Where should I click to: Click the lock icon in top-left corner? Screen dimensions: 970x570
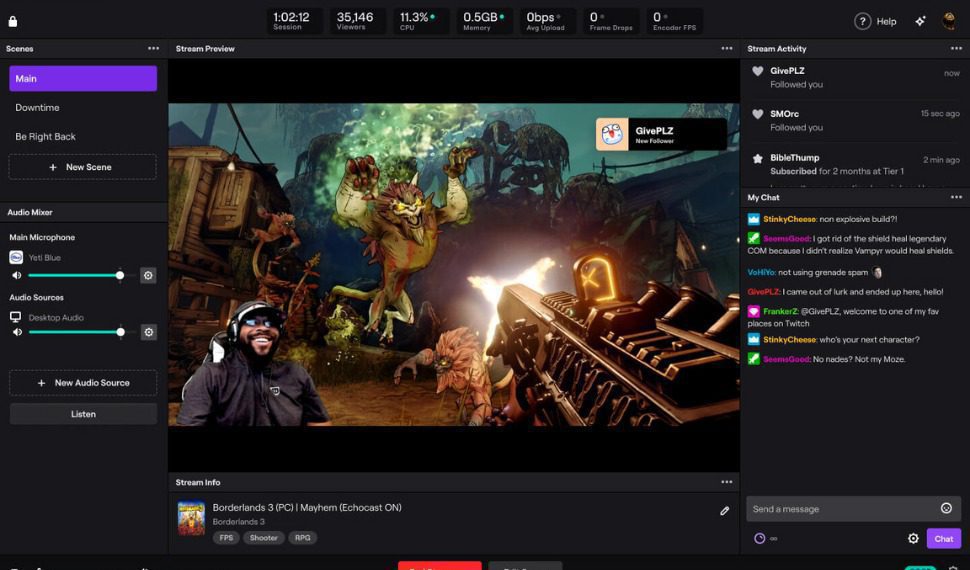tap(13, 21)
